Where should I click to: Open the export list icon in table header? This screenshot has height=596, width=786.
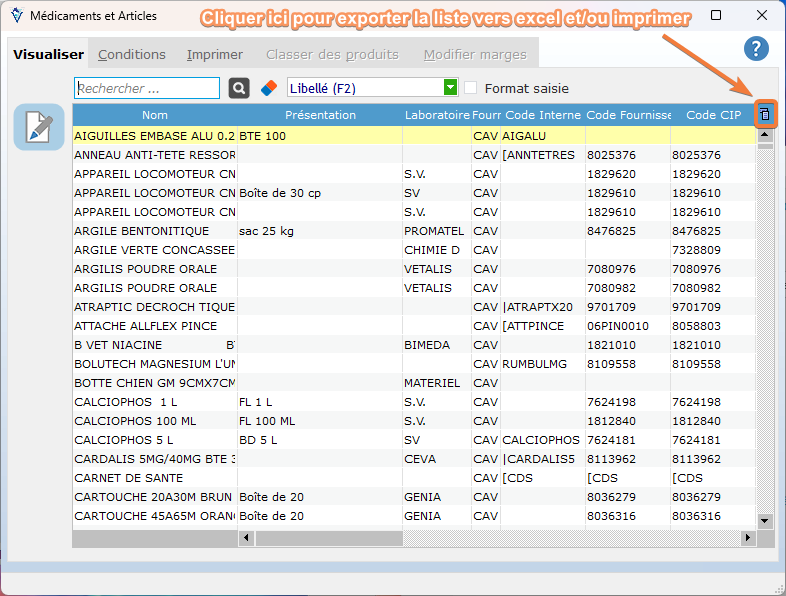tap(764, 114)
